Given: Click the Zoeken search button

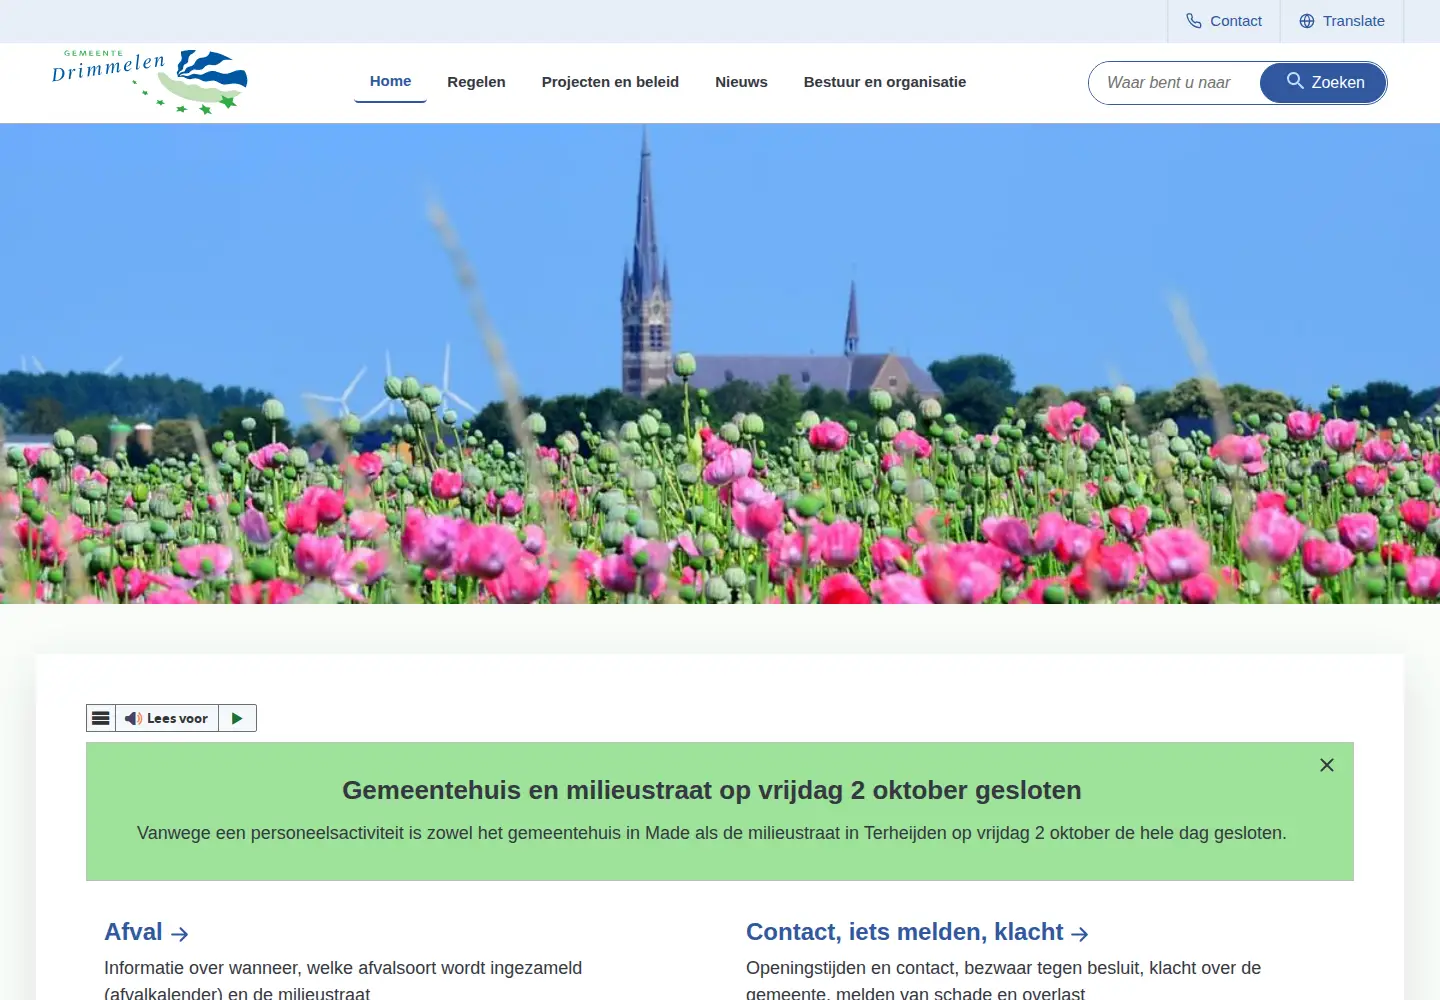Looking at the screenshot, I should coord(1323,83).
